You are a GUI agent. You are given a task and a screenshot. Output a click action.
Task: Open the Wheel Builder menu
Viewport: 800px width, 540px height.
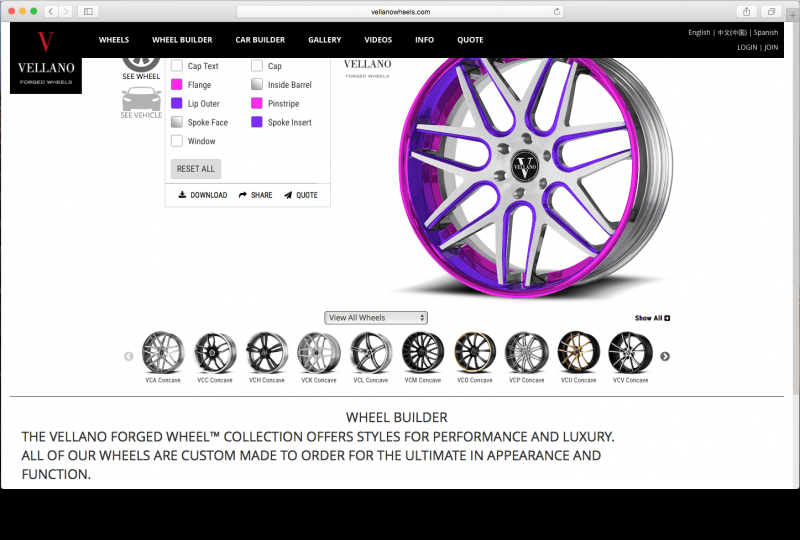[x=182, y=40]
